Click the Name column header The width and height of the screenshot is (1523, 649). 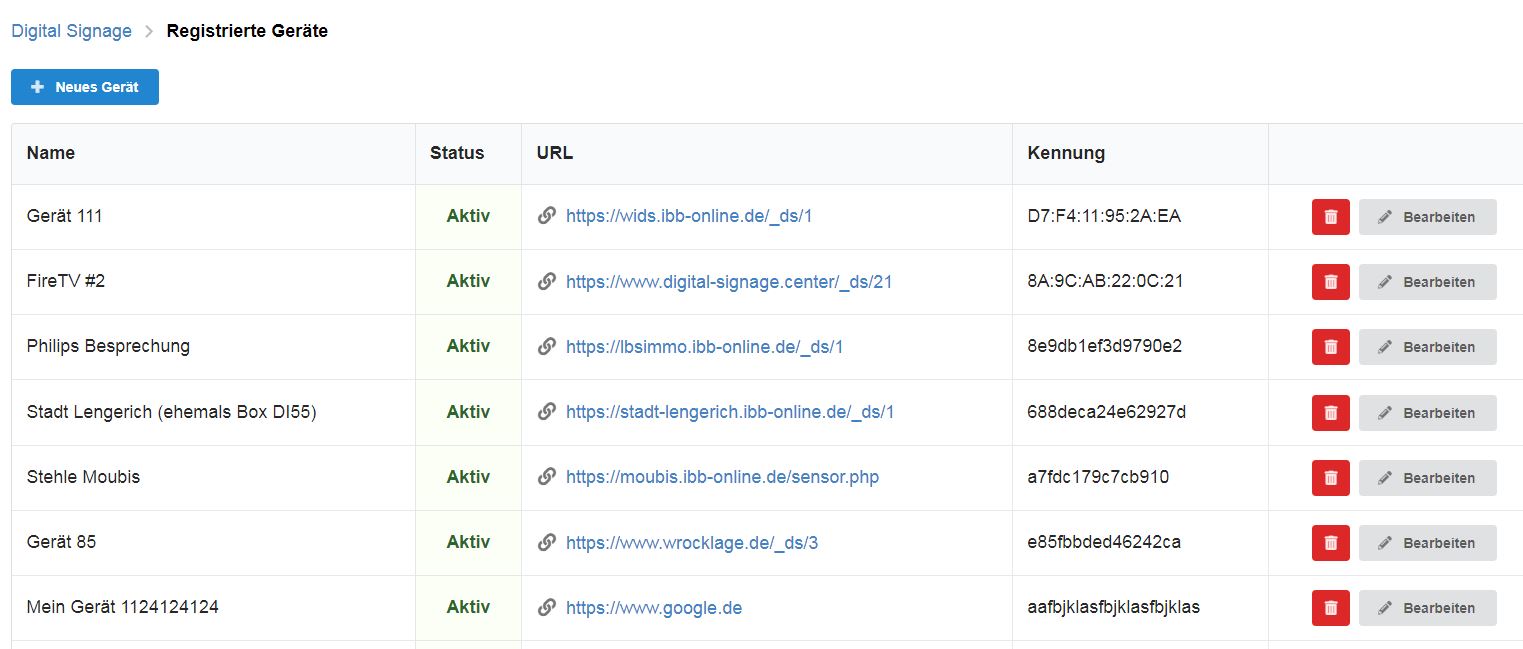[51, 153]
